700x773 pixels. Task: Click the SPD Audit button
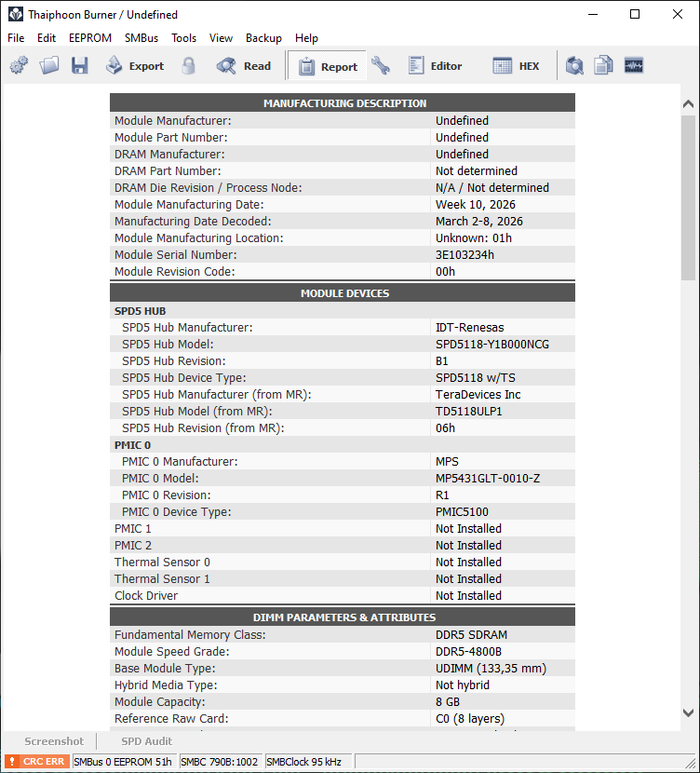[147, 741]
